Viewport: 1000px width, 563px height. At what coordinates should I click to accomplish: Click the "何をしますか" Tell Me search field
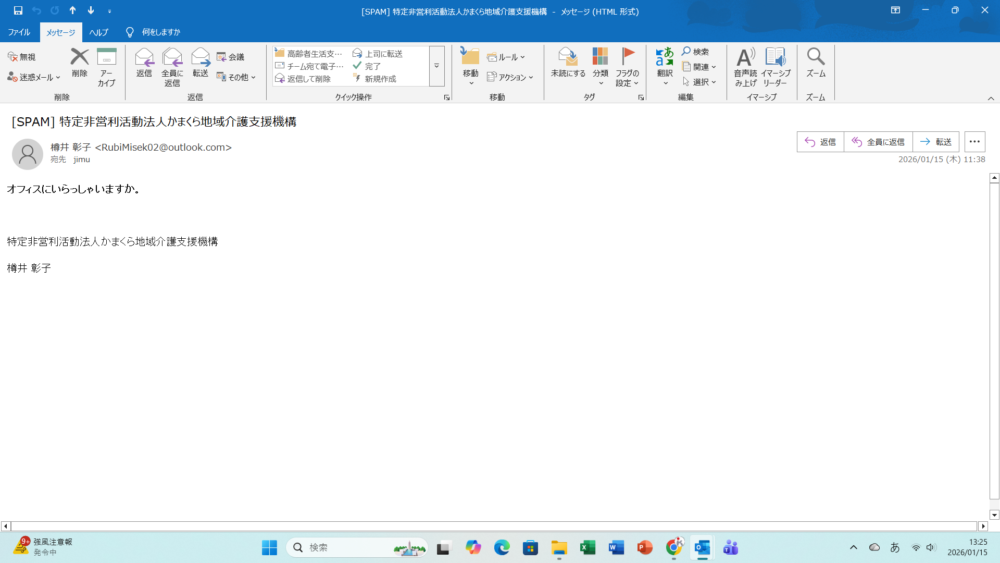click(x=160, y=32)
